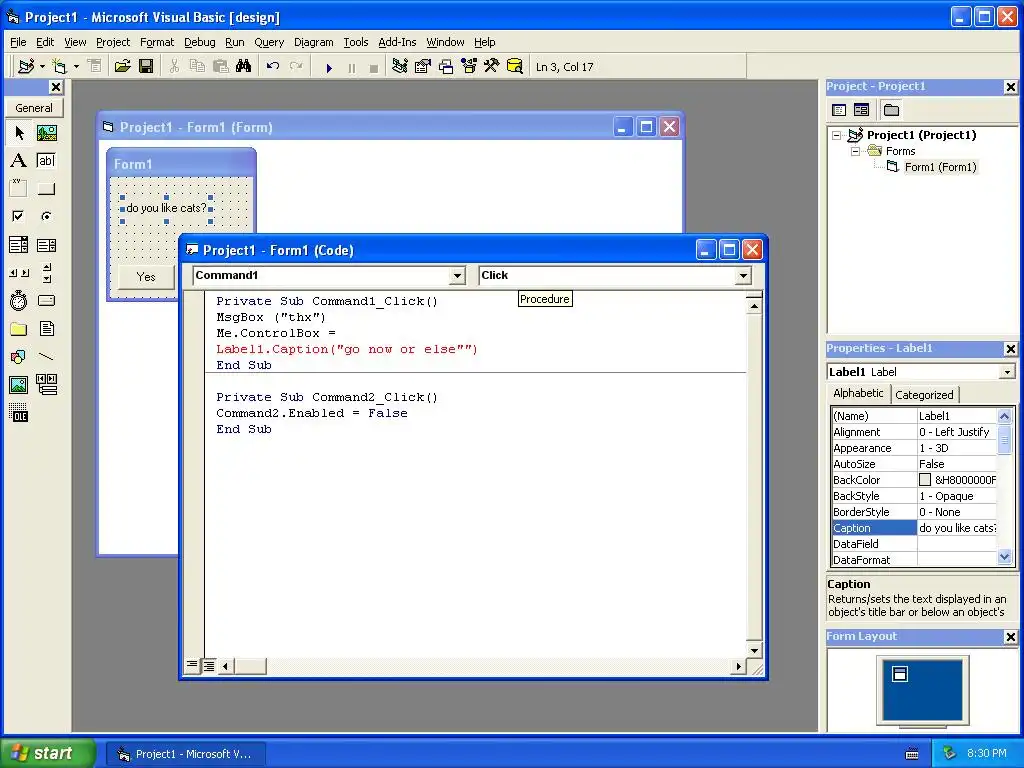Click the Windows start button
Screen dimensions: 1024x768
click(x=47, y=753)
